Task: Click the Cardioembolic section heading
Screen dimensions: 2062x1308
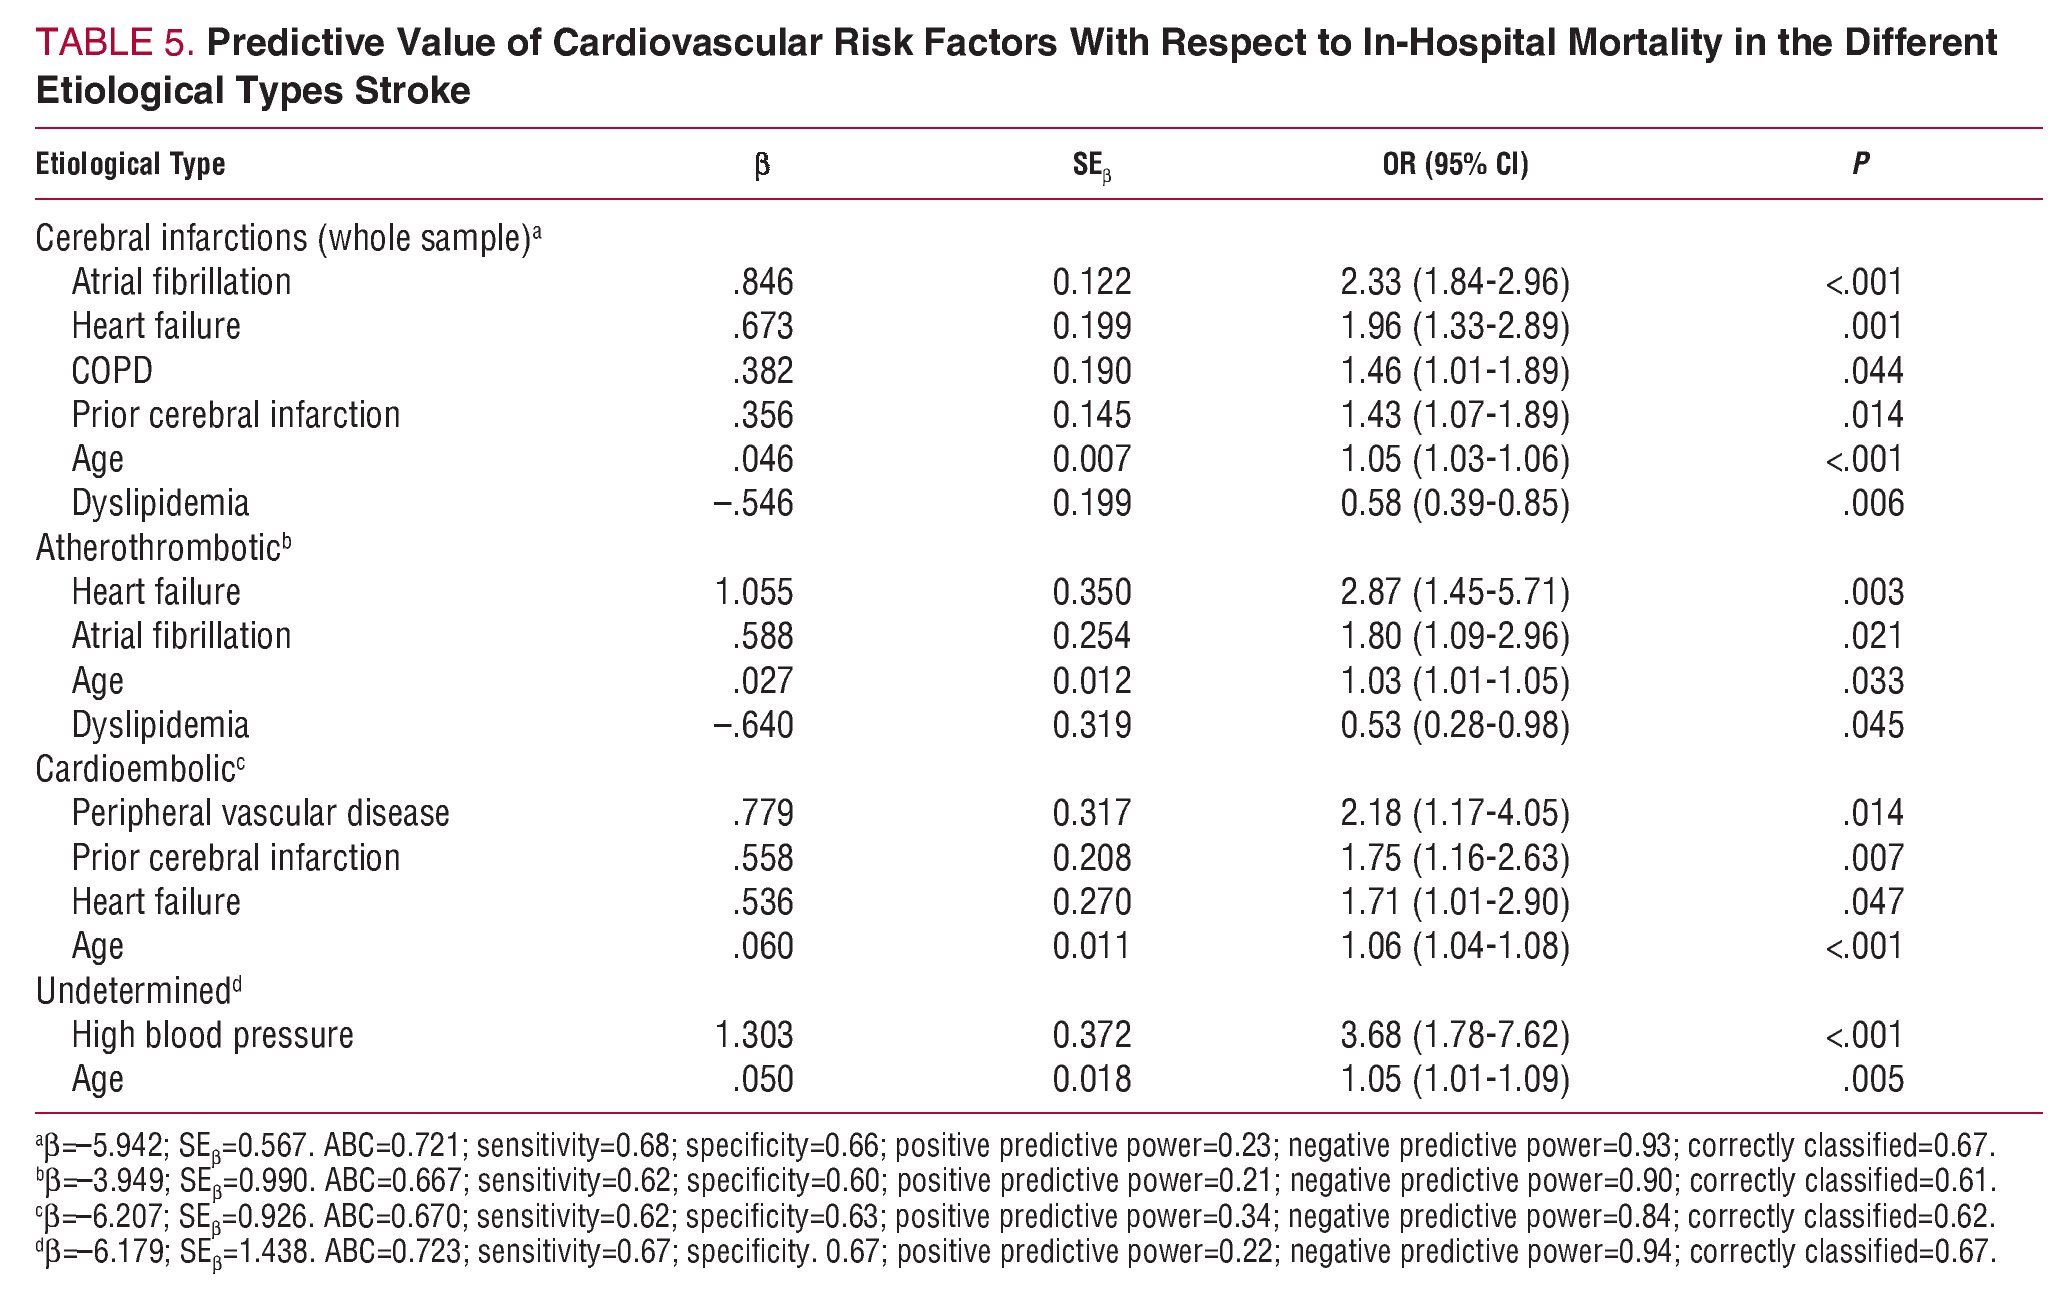Action: pyautogui.click(x=136, y=769)
